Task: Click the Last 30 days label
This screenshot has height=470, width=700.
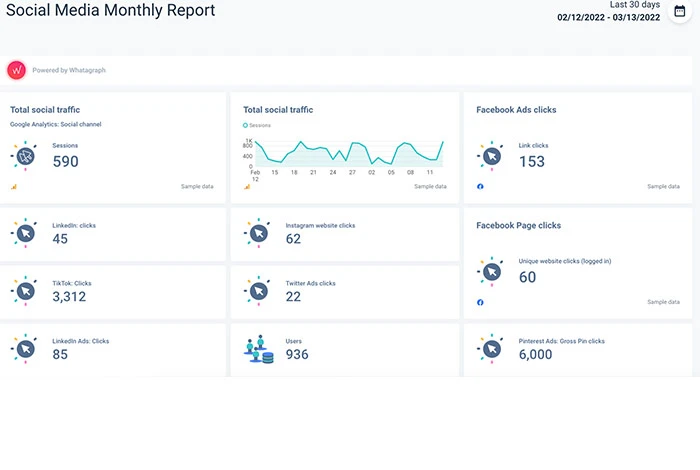Action: coord(635,5)
